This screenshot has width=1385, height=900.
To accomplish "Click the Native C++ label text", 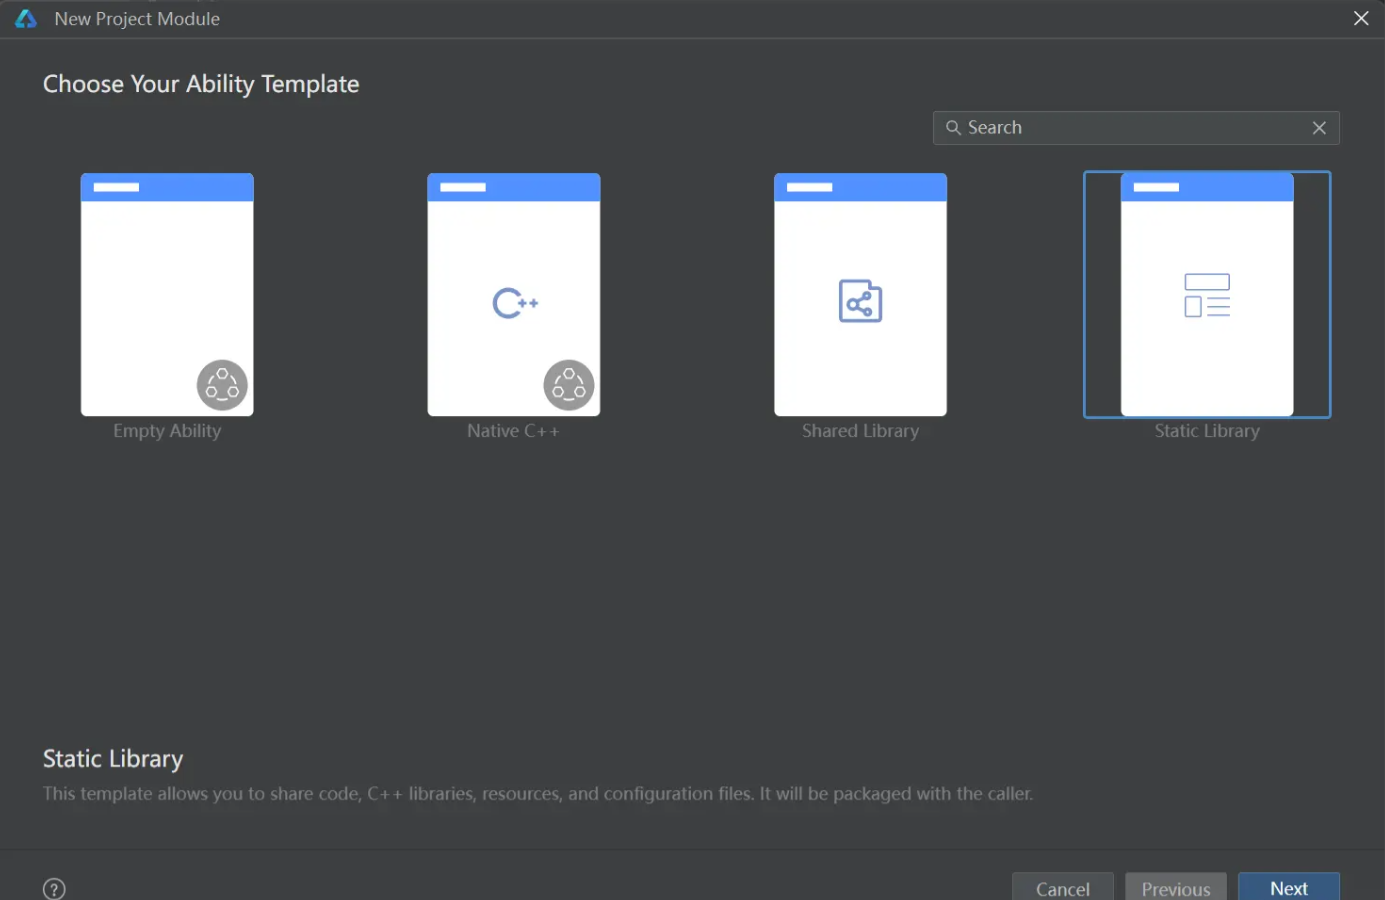I will [x=513, y=431].
